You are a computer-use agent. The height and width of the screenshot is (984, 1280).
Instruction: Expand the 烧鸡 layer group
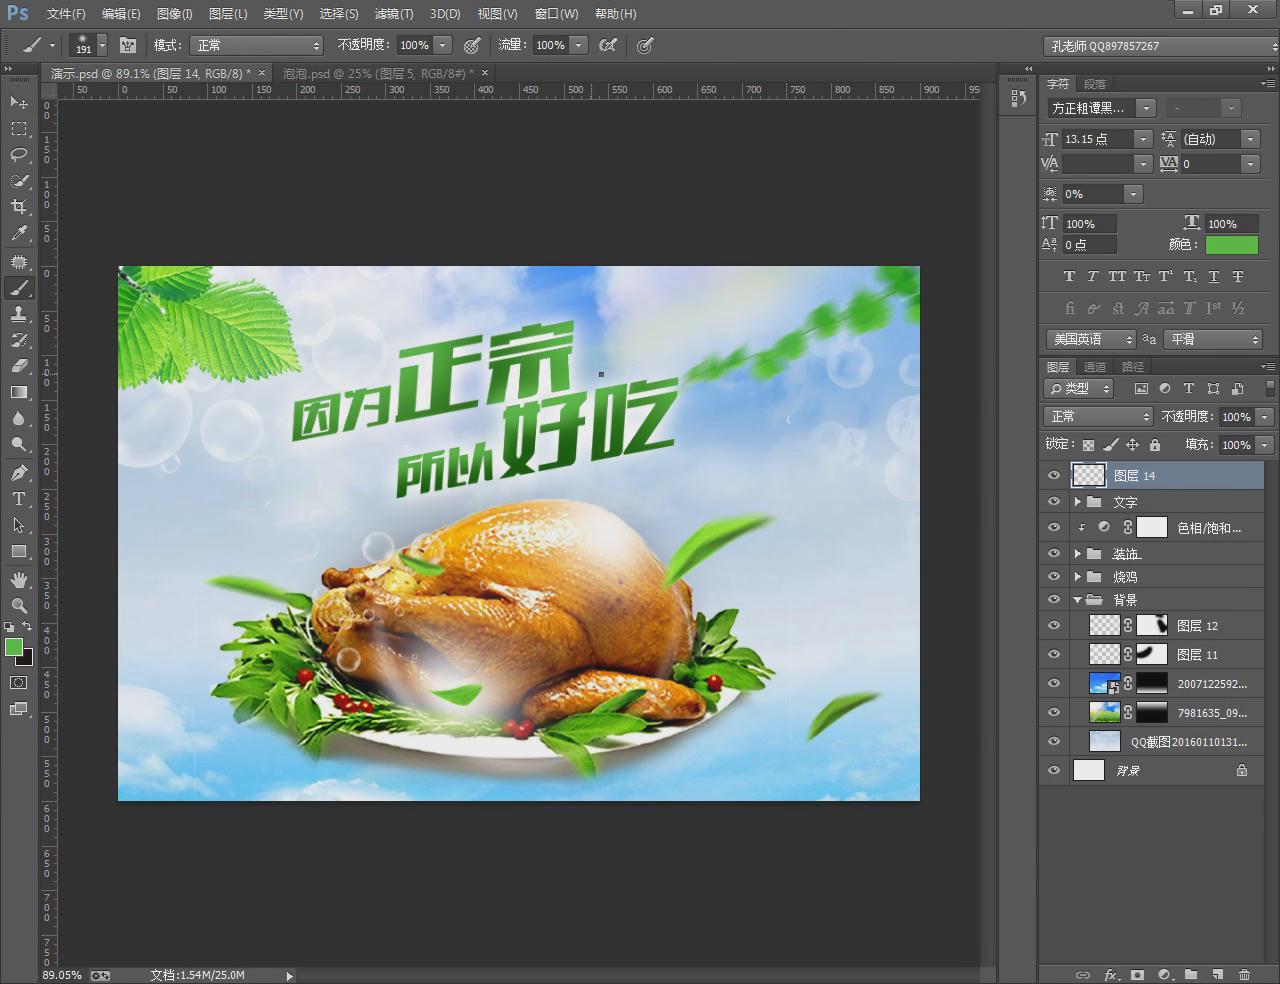[x=1077, y=576]
